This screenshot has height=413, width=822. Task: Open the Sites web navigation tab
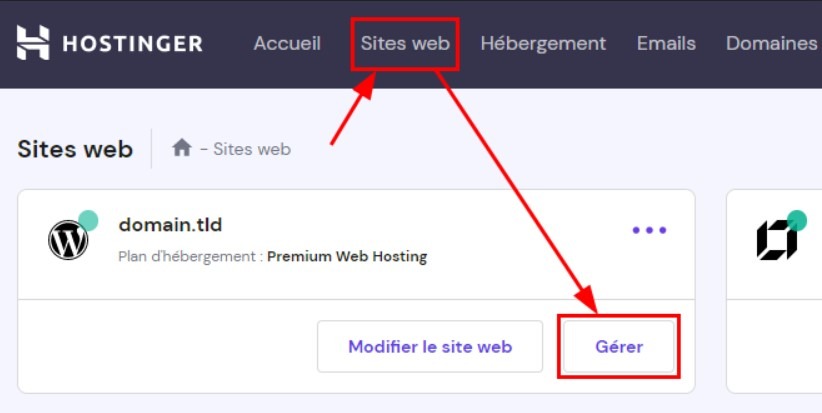click(x=405, y=43)
